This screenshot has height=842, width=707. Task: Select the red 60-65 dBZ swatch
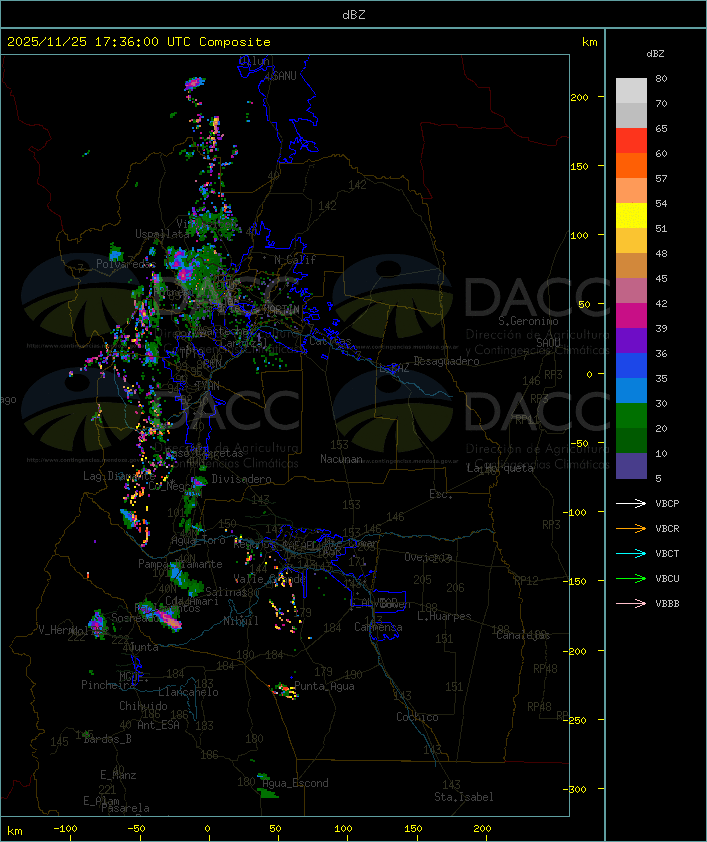[631, 141]
